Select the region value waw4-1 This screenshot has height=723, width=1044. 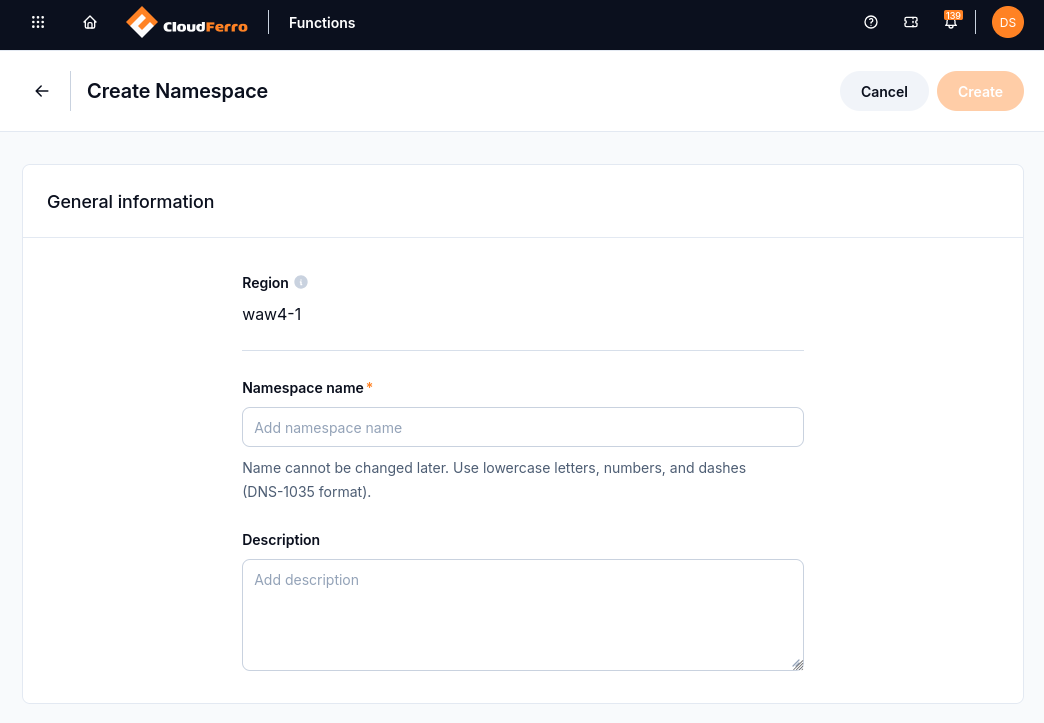(x=272, y=314)
